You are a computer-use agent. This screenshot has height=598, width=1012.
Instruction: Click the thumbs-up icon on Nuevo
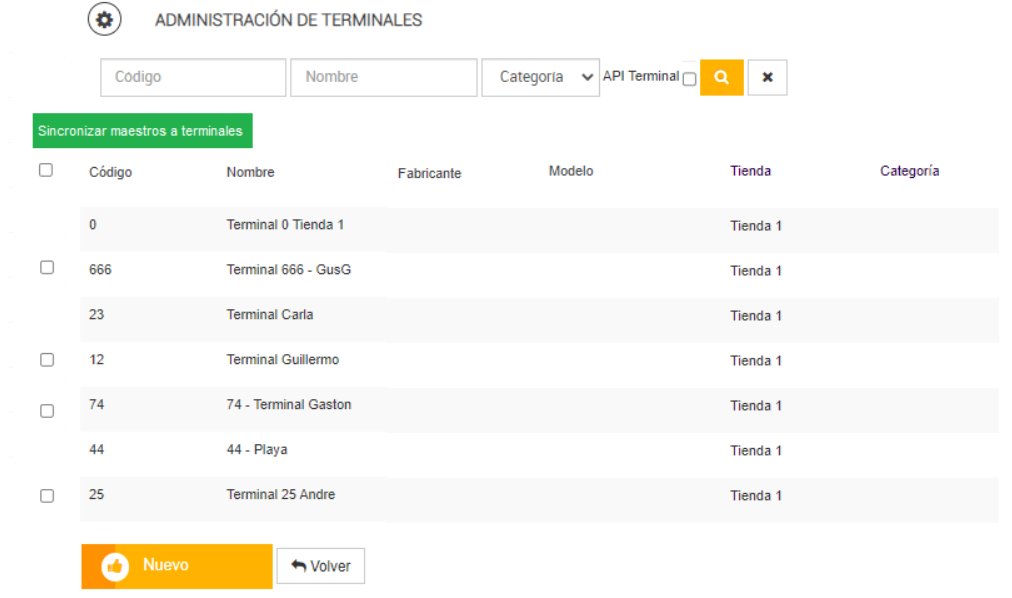tap(115, 566)
